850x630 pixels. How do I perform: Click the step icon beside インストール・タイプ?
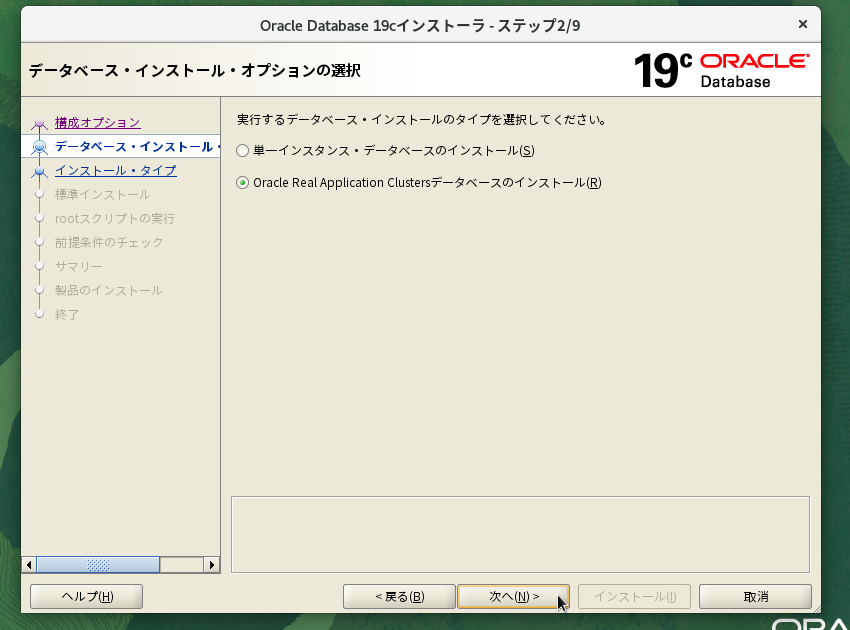(39, 171)
